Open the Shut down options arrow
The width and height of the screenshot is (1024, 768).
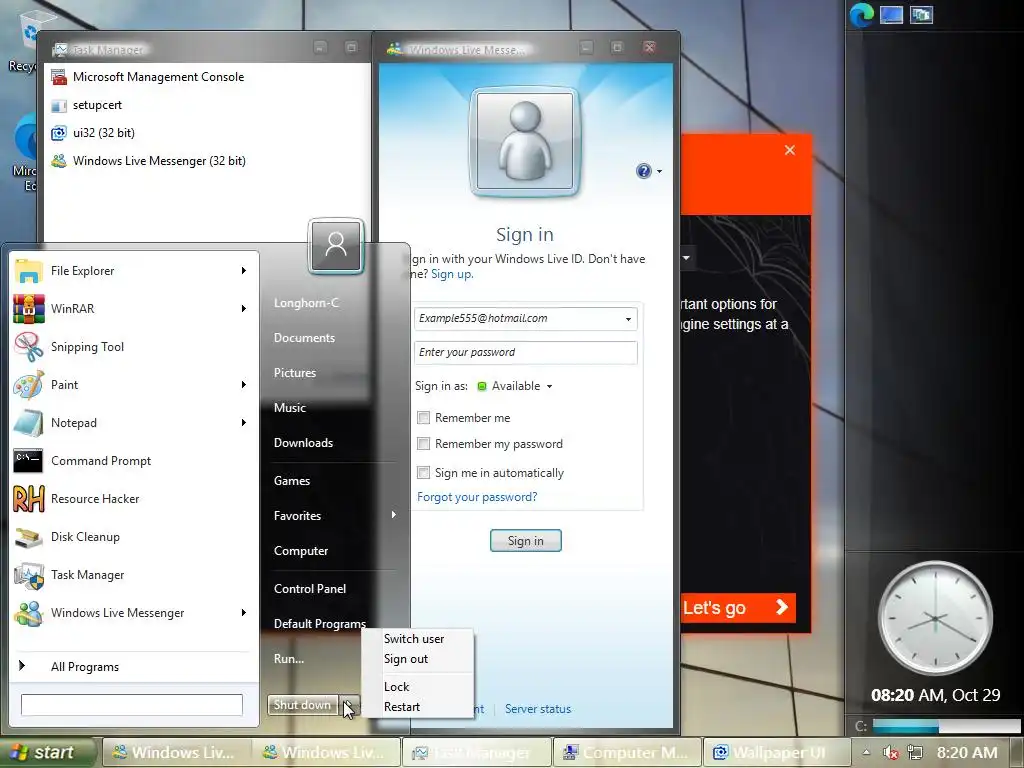tap(349, 705)
